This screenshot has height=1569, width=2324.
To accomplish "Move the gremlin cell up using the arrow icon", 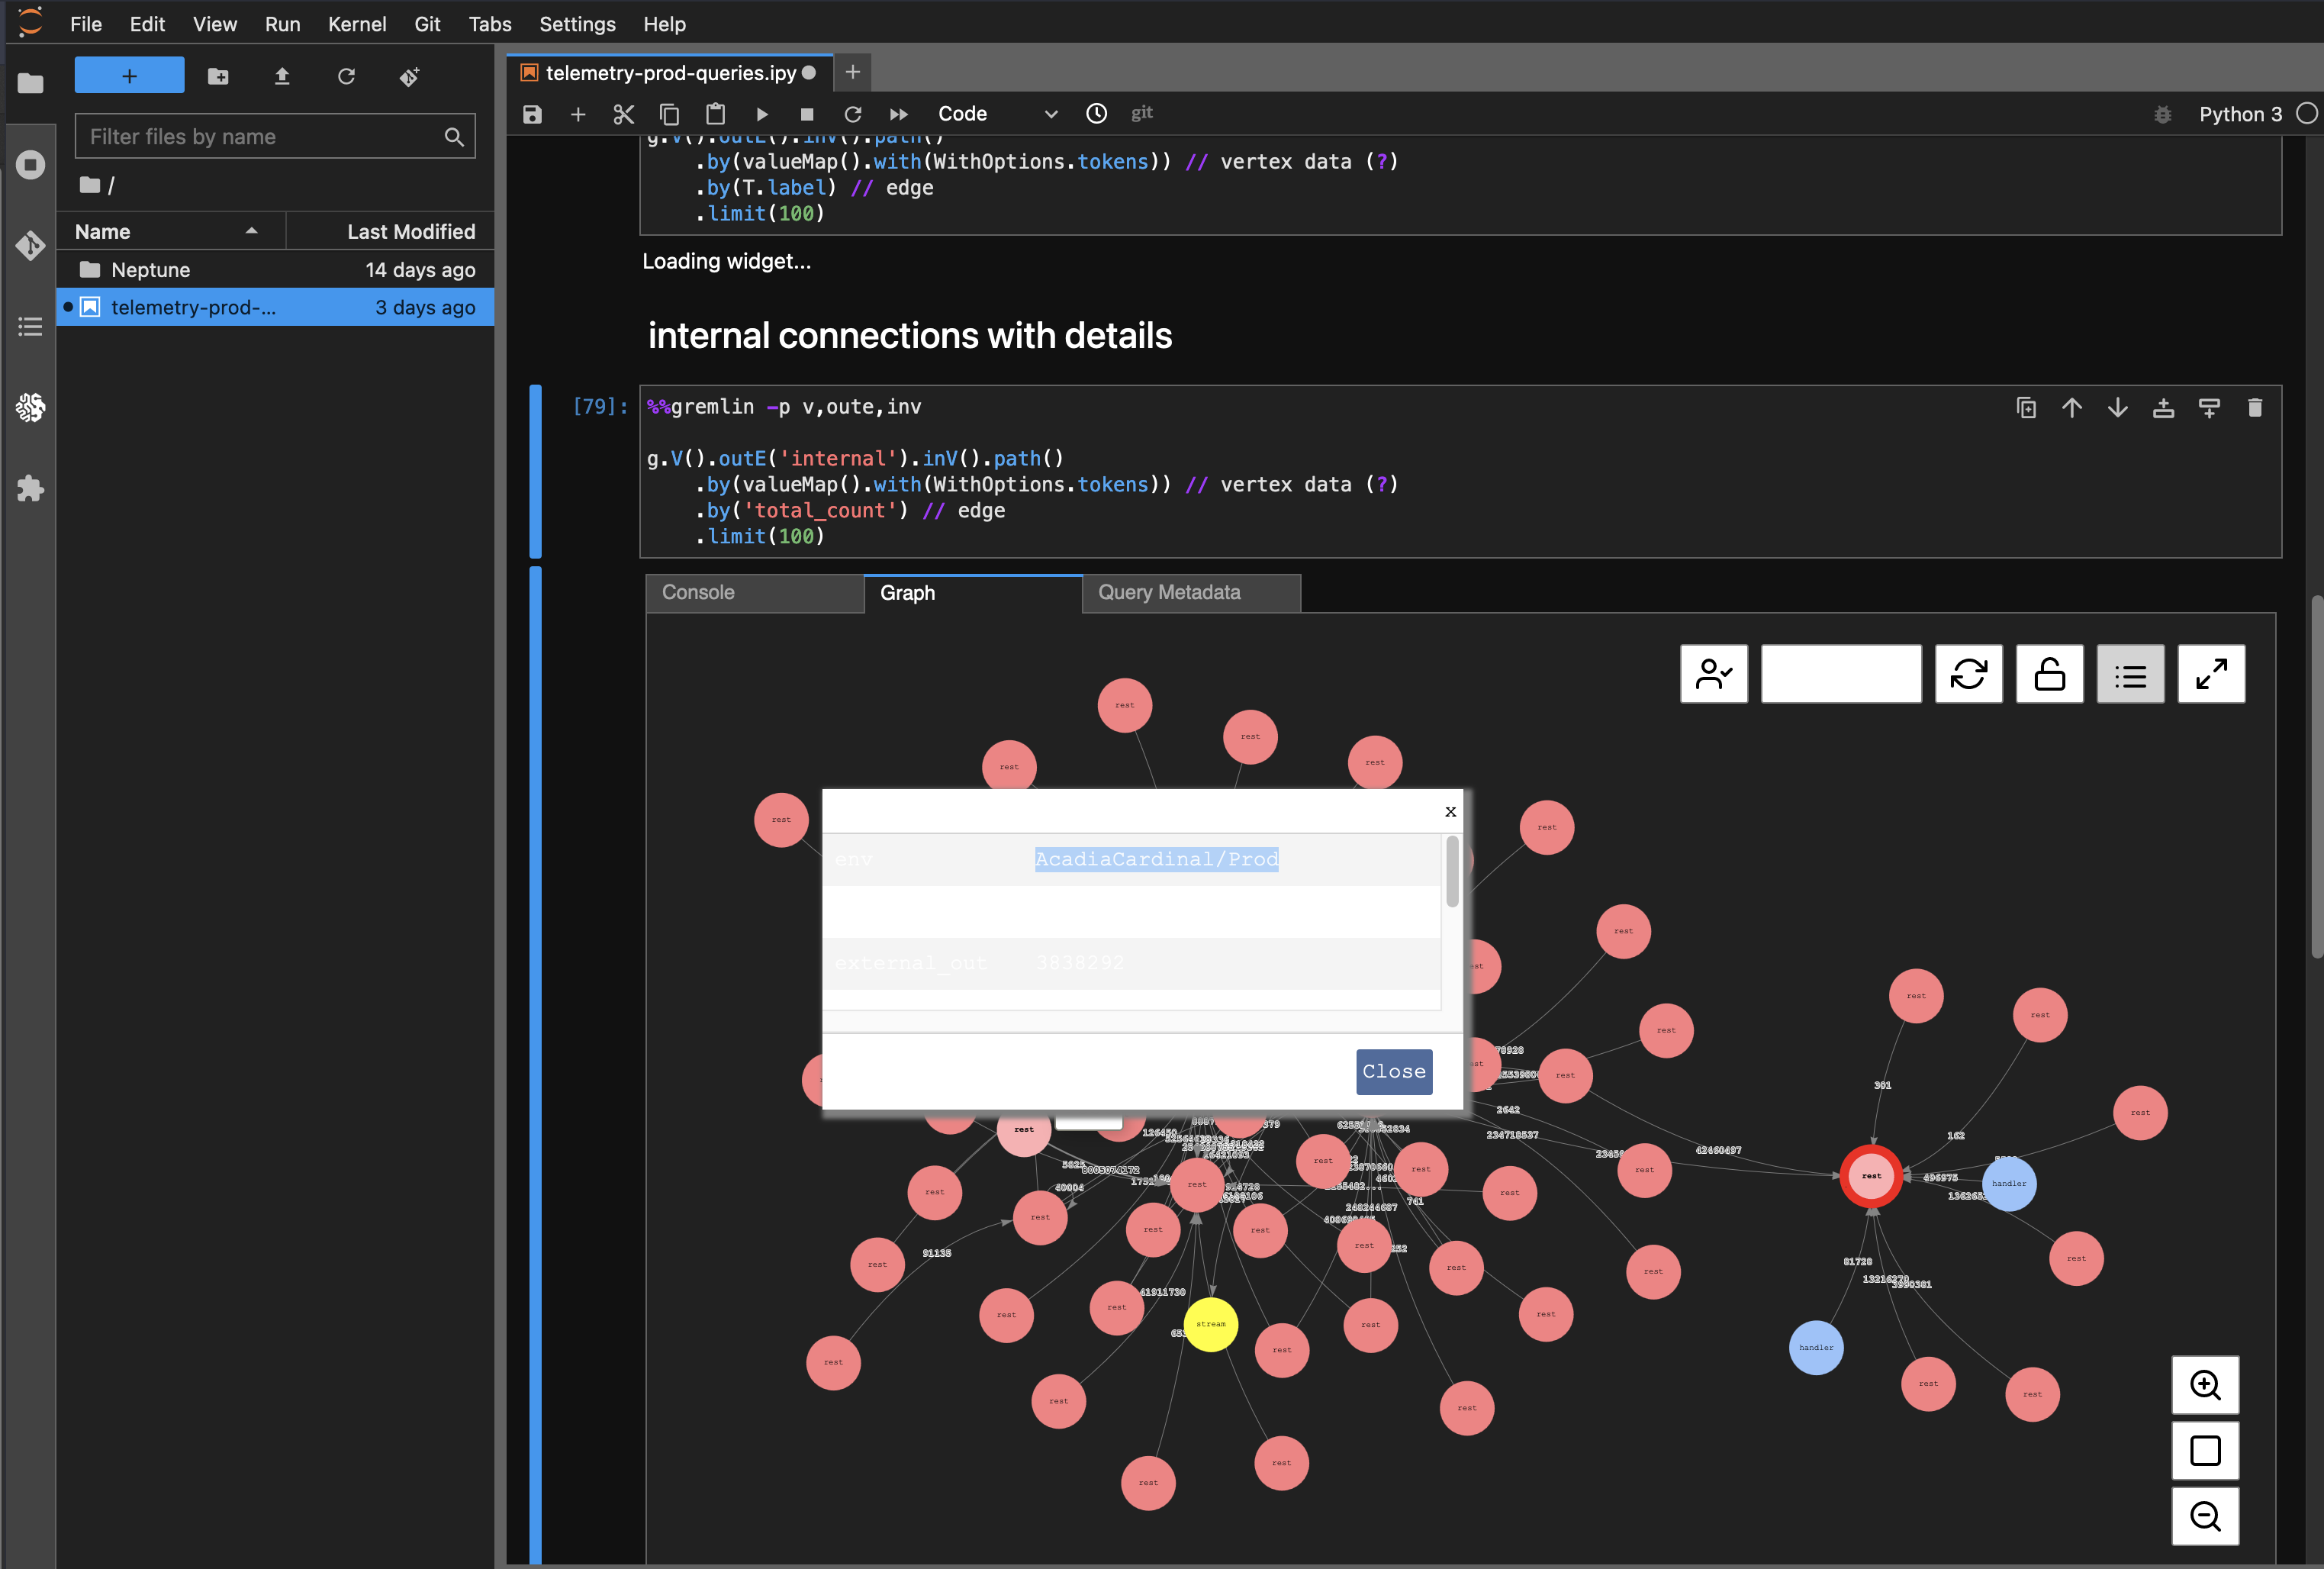I will click(2072, 408).
